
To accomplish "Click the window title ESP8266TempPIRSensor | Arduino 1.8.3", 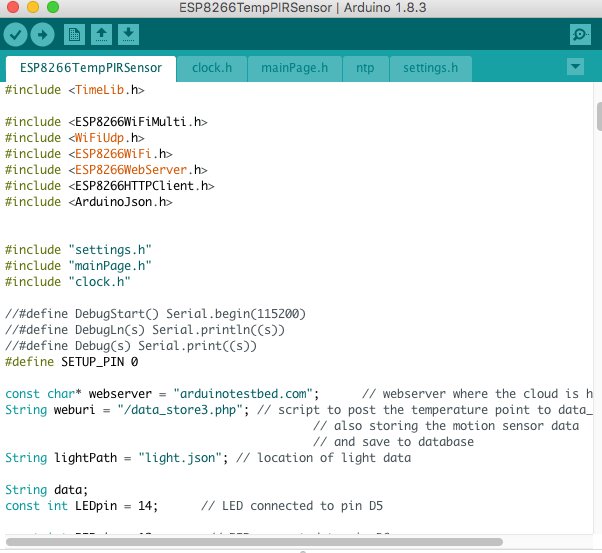I will pyautogui.click(x=303, y=8).
